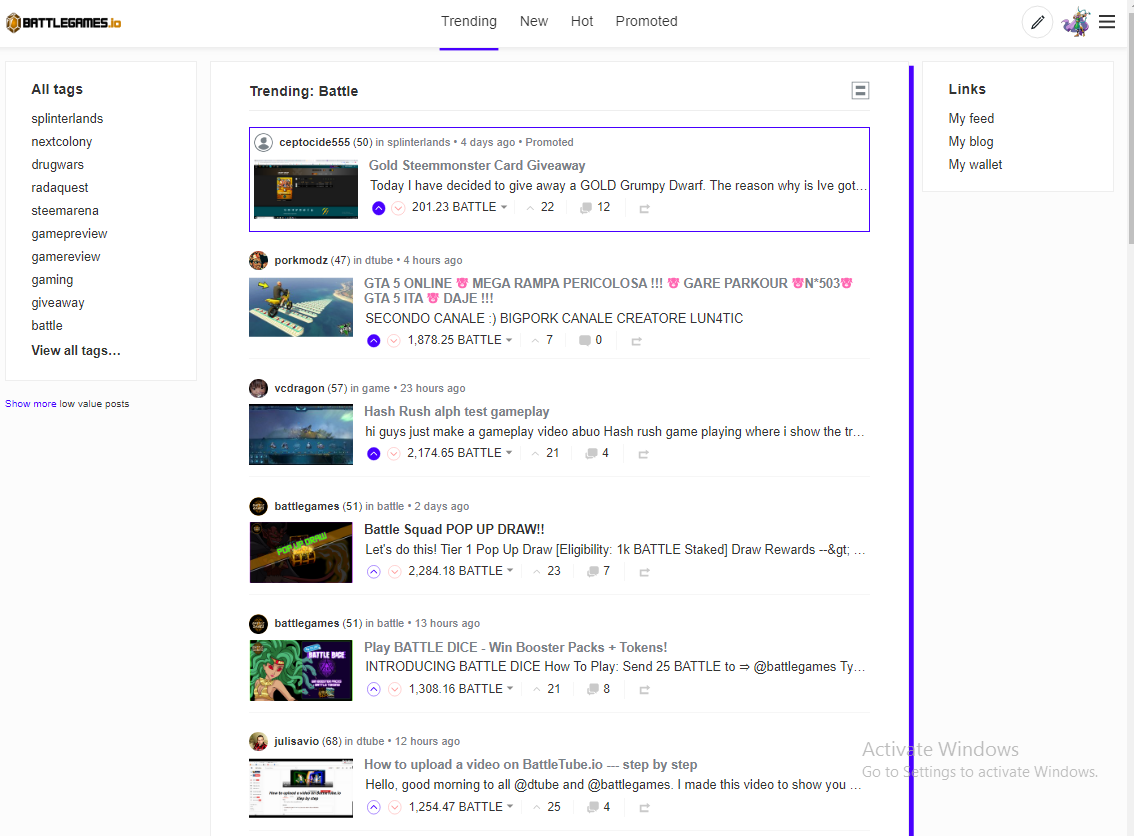This screenshot has width=1134, height=836.
Task: Open the compose post pencil icon
Action: [1036, 22]
